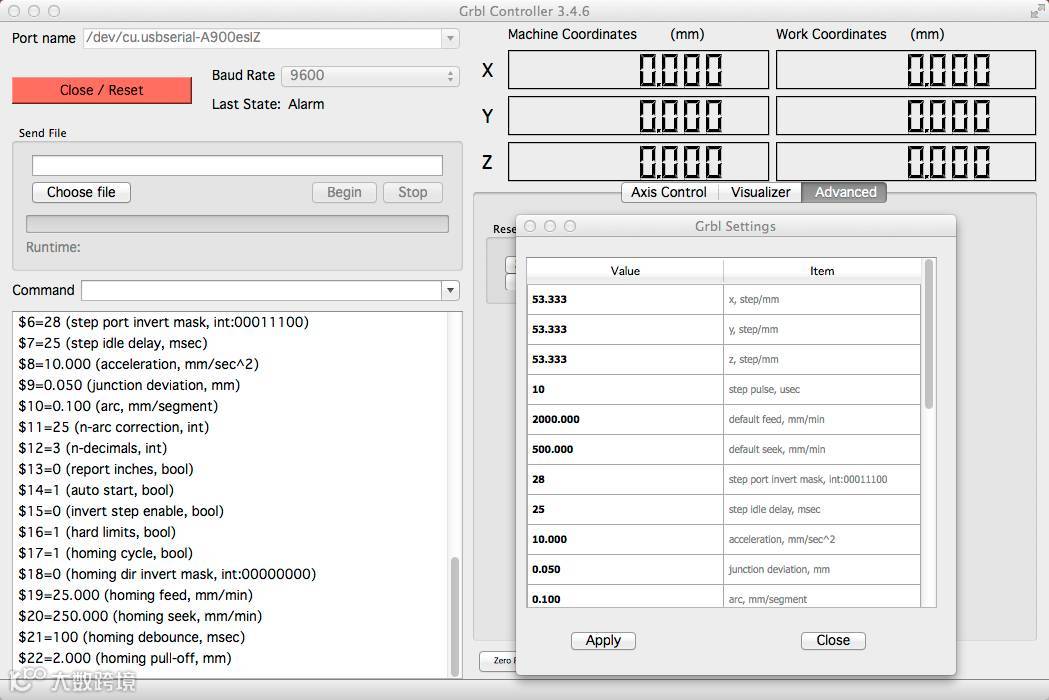Select the Advanced tab
1049x700 pixels.
845,193
